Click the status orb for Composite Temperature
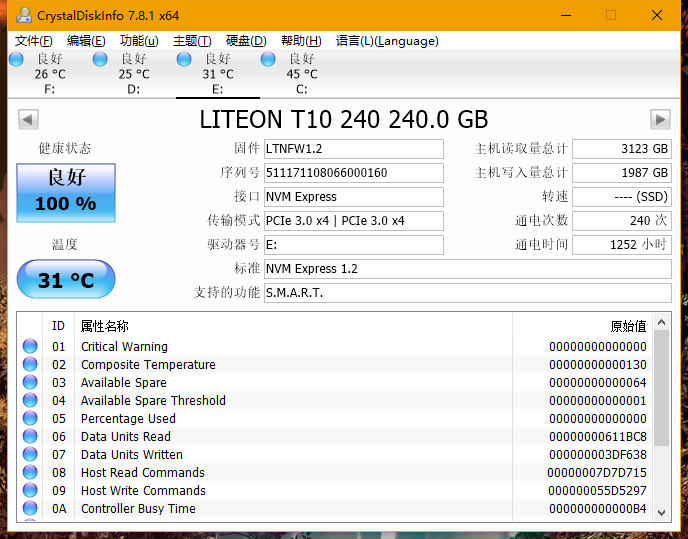The image size is (688, 539). 30,364
